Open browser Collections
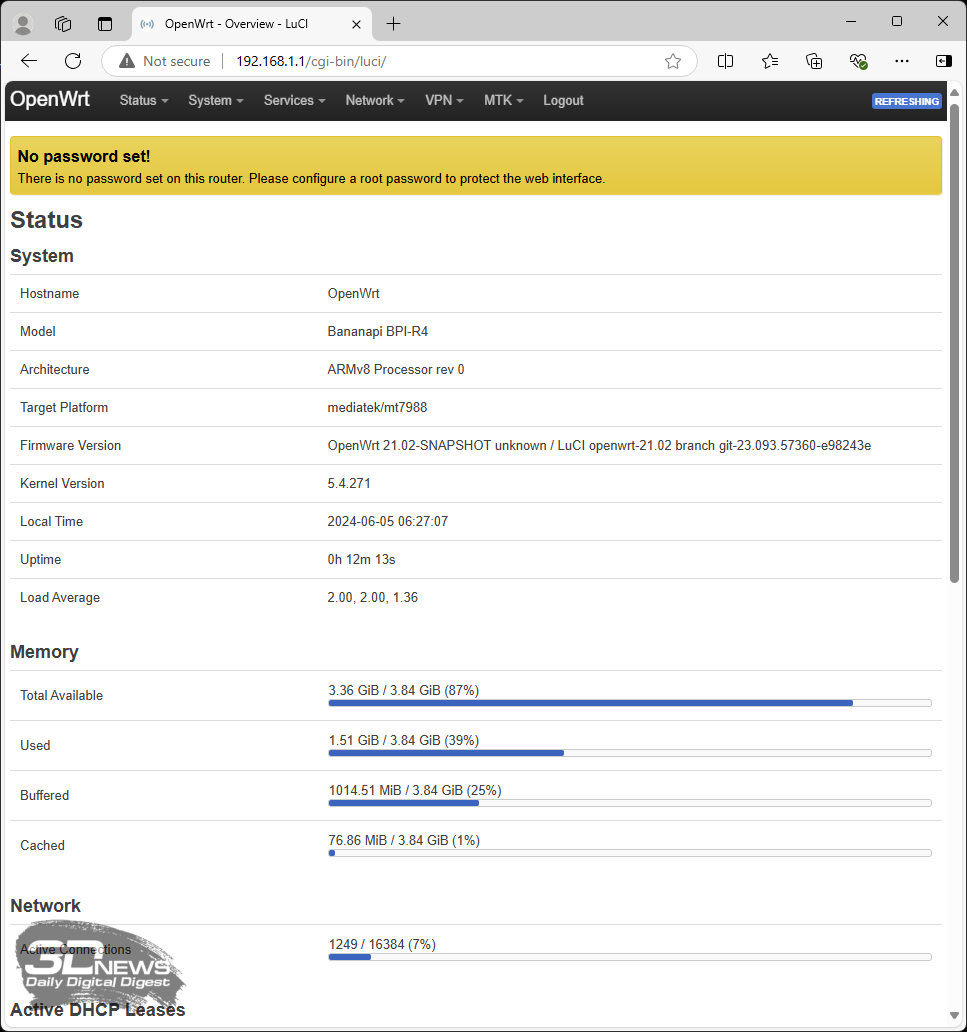Screen dimensions: 967x1032 pyautogui.click(x=814, y=61)
